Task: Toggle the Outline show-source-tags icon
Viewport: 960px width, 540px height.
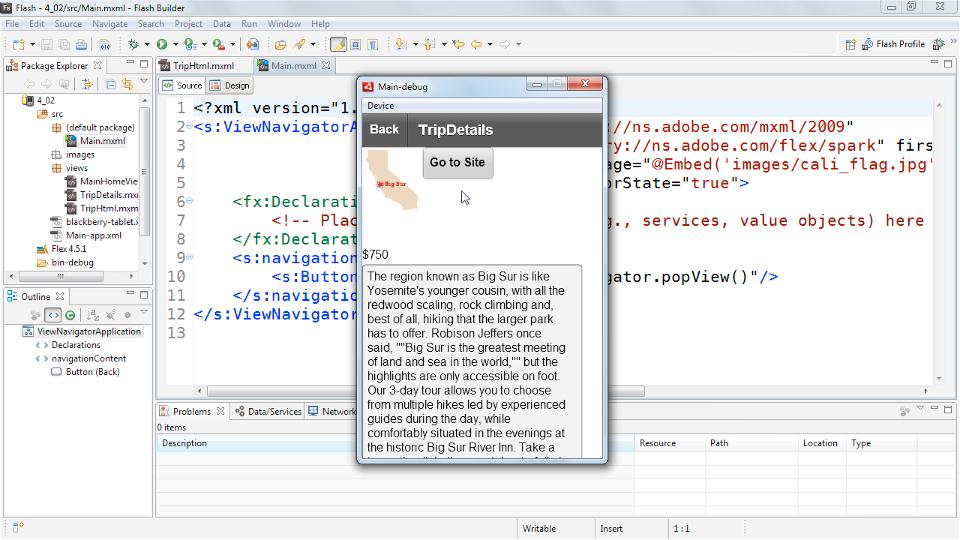Action: coord(53,315)
